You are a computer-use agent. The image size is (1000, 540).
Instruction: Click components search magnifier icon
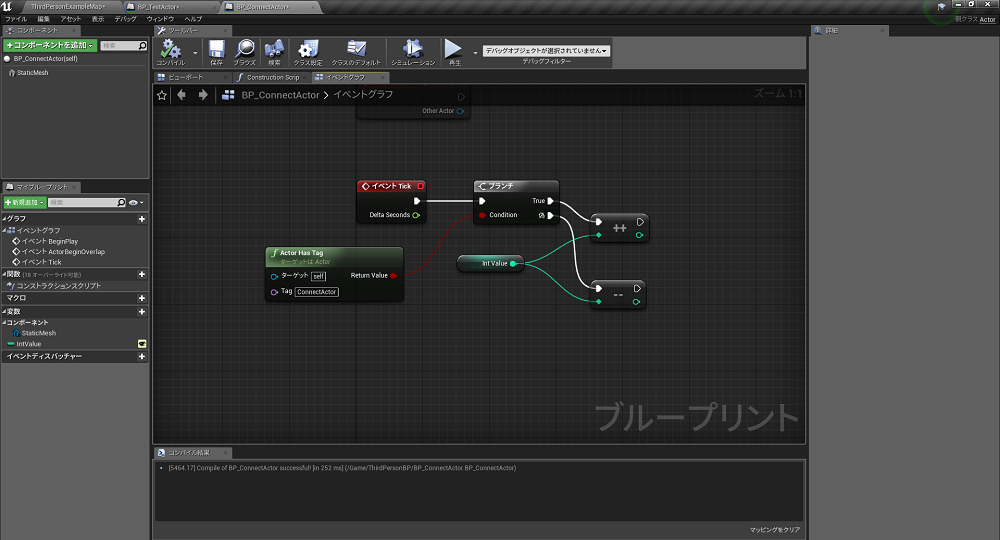point(142,46)
